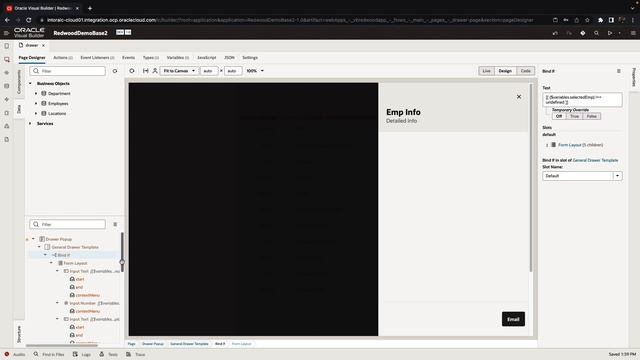Expand the Department business object

click(36, 93)
